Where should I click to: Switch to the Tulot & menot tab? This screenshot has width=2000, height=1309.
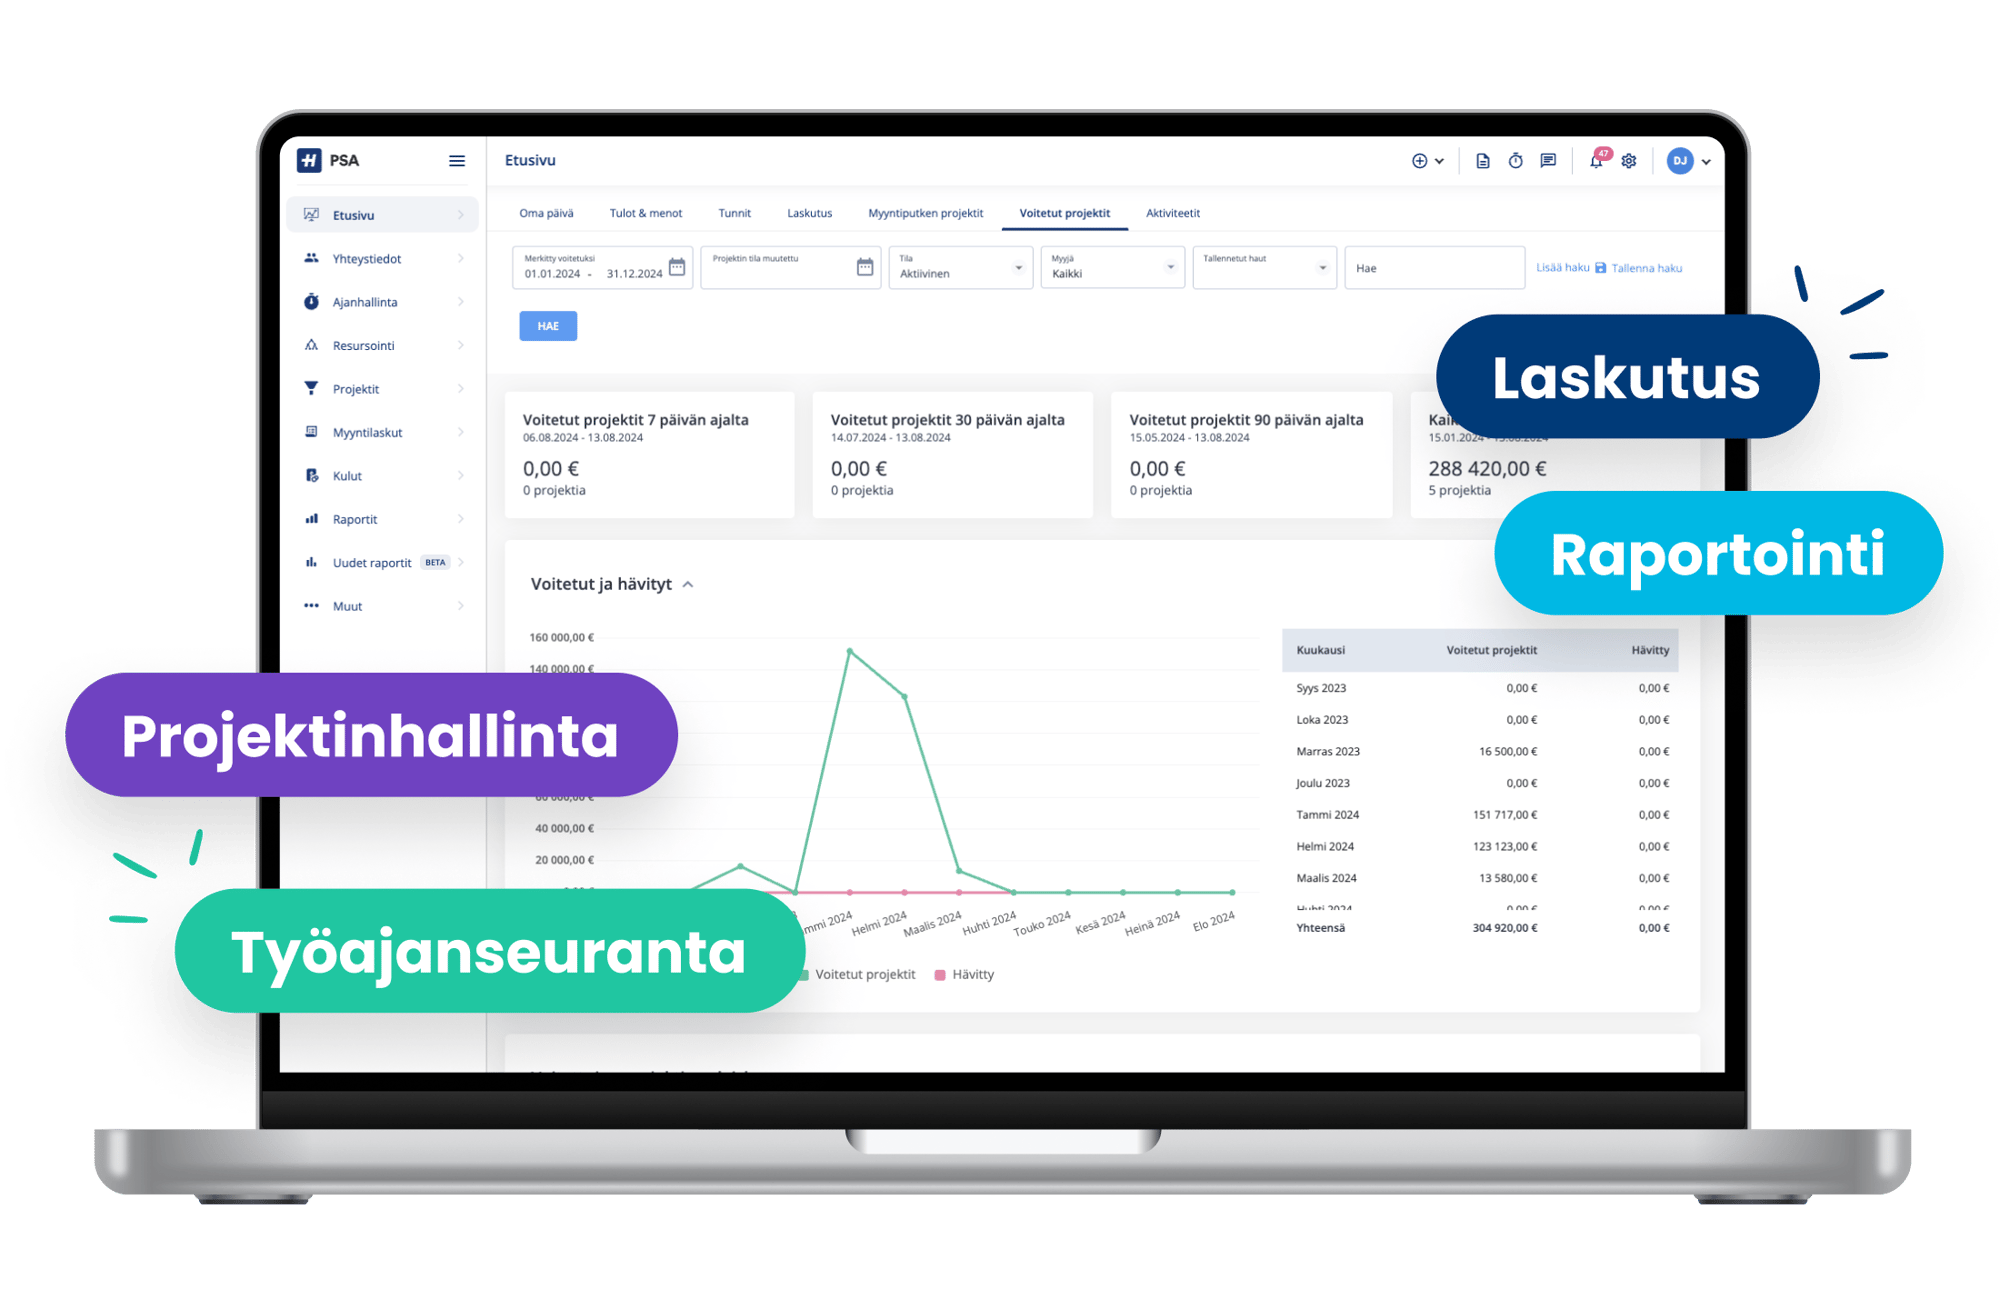[x=646, y=213]
